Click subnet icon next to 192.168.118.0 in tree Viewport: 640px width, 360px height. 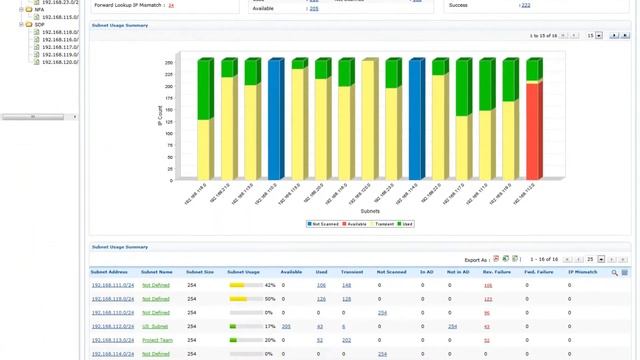tap(36, 32)
